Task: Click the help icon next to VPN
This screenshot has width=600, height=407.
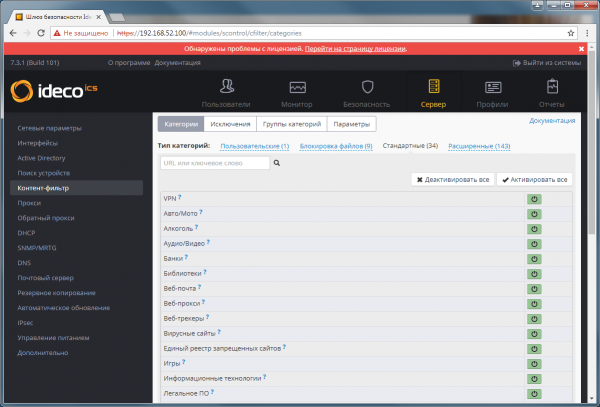Action: (181, 197)
